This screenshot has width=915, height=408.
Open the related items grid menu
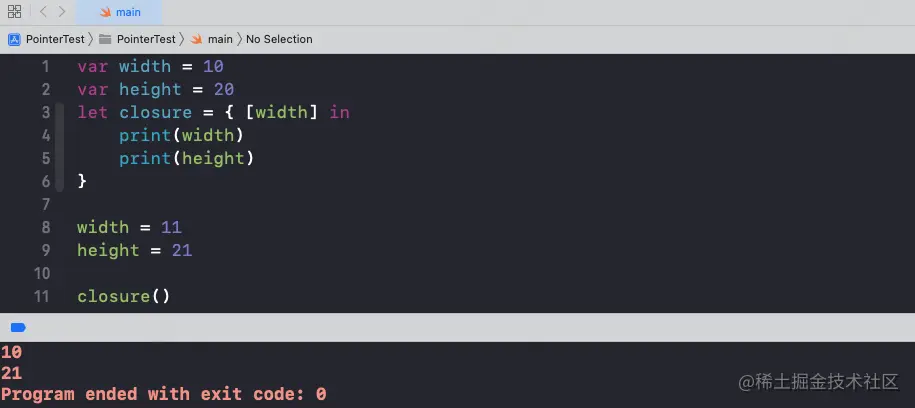pyautogui.click(x=15, y=12)
